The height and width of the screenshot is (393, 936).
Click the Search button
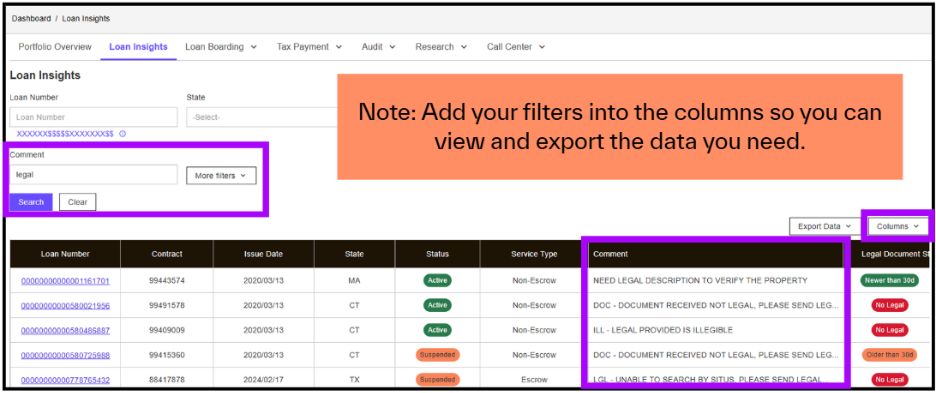(x=31, y=202)
